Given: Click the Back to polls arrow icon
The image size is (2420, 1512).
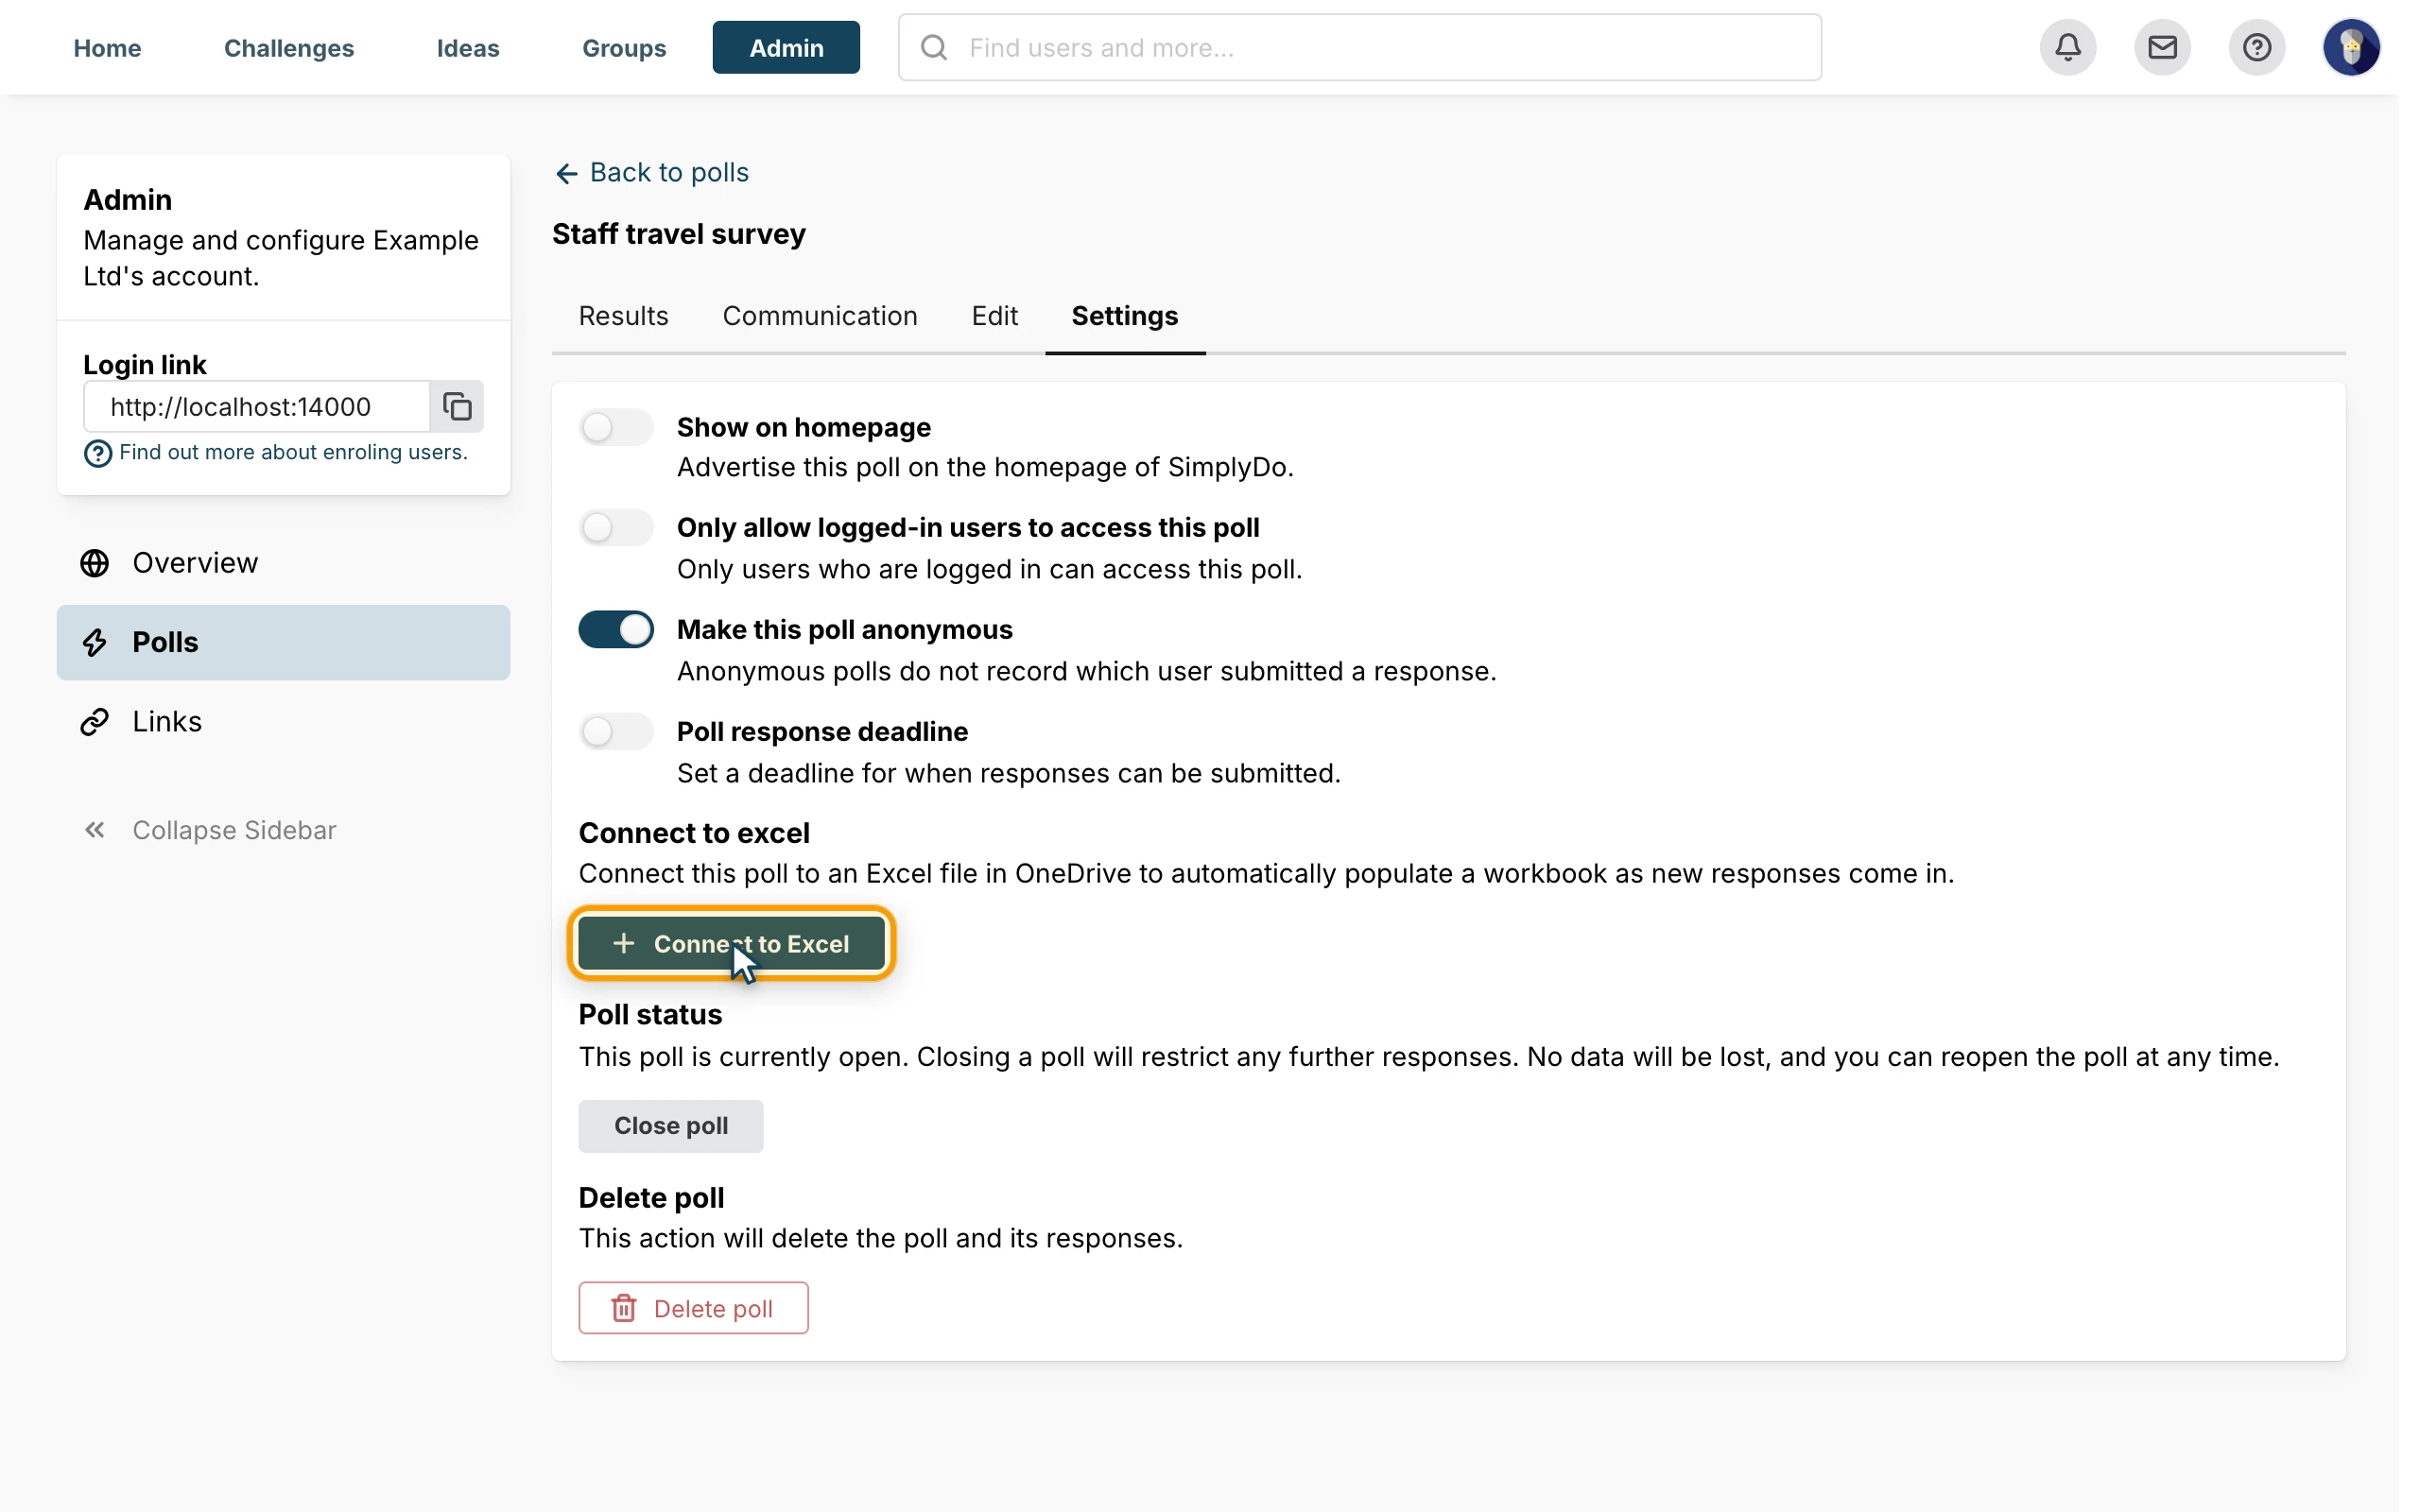Looking at the screenshot, I should click(x=567, y=174).
